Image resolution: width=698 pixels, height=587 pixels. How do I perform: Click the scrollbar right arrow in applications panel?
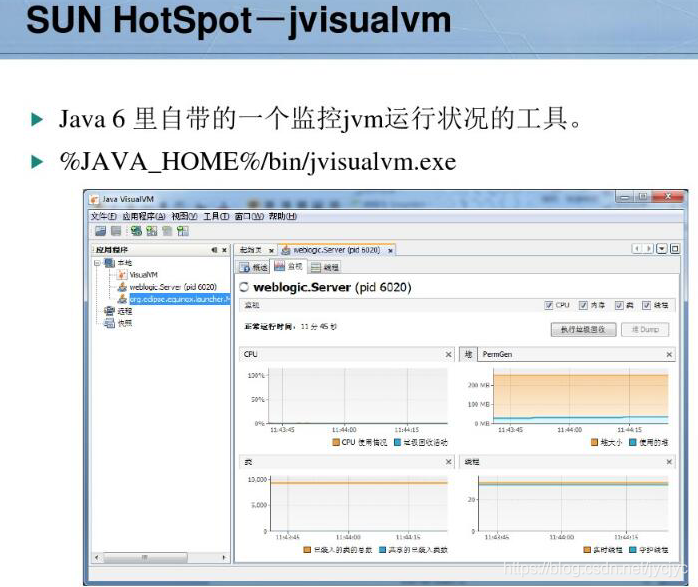[x=224, y=557]
